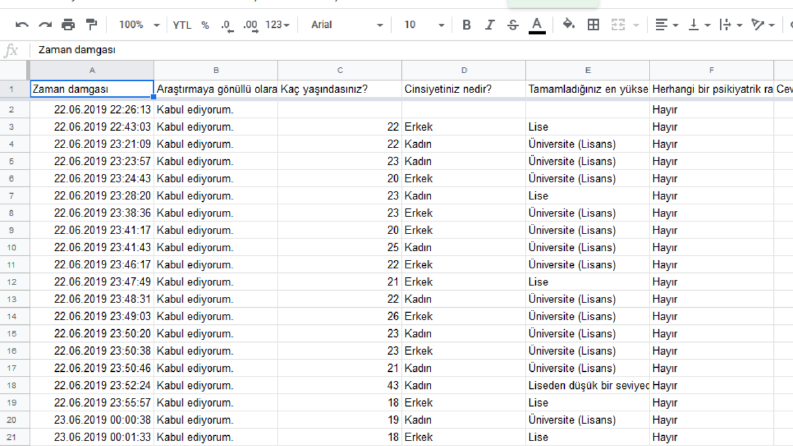Select 'Liseden düşük bir seviye' cell

[588, 385]
